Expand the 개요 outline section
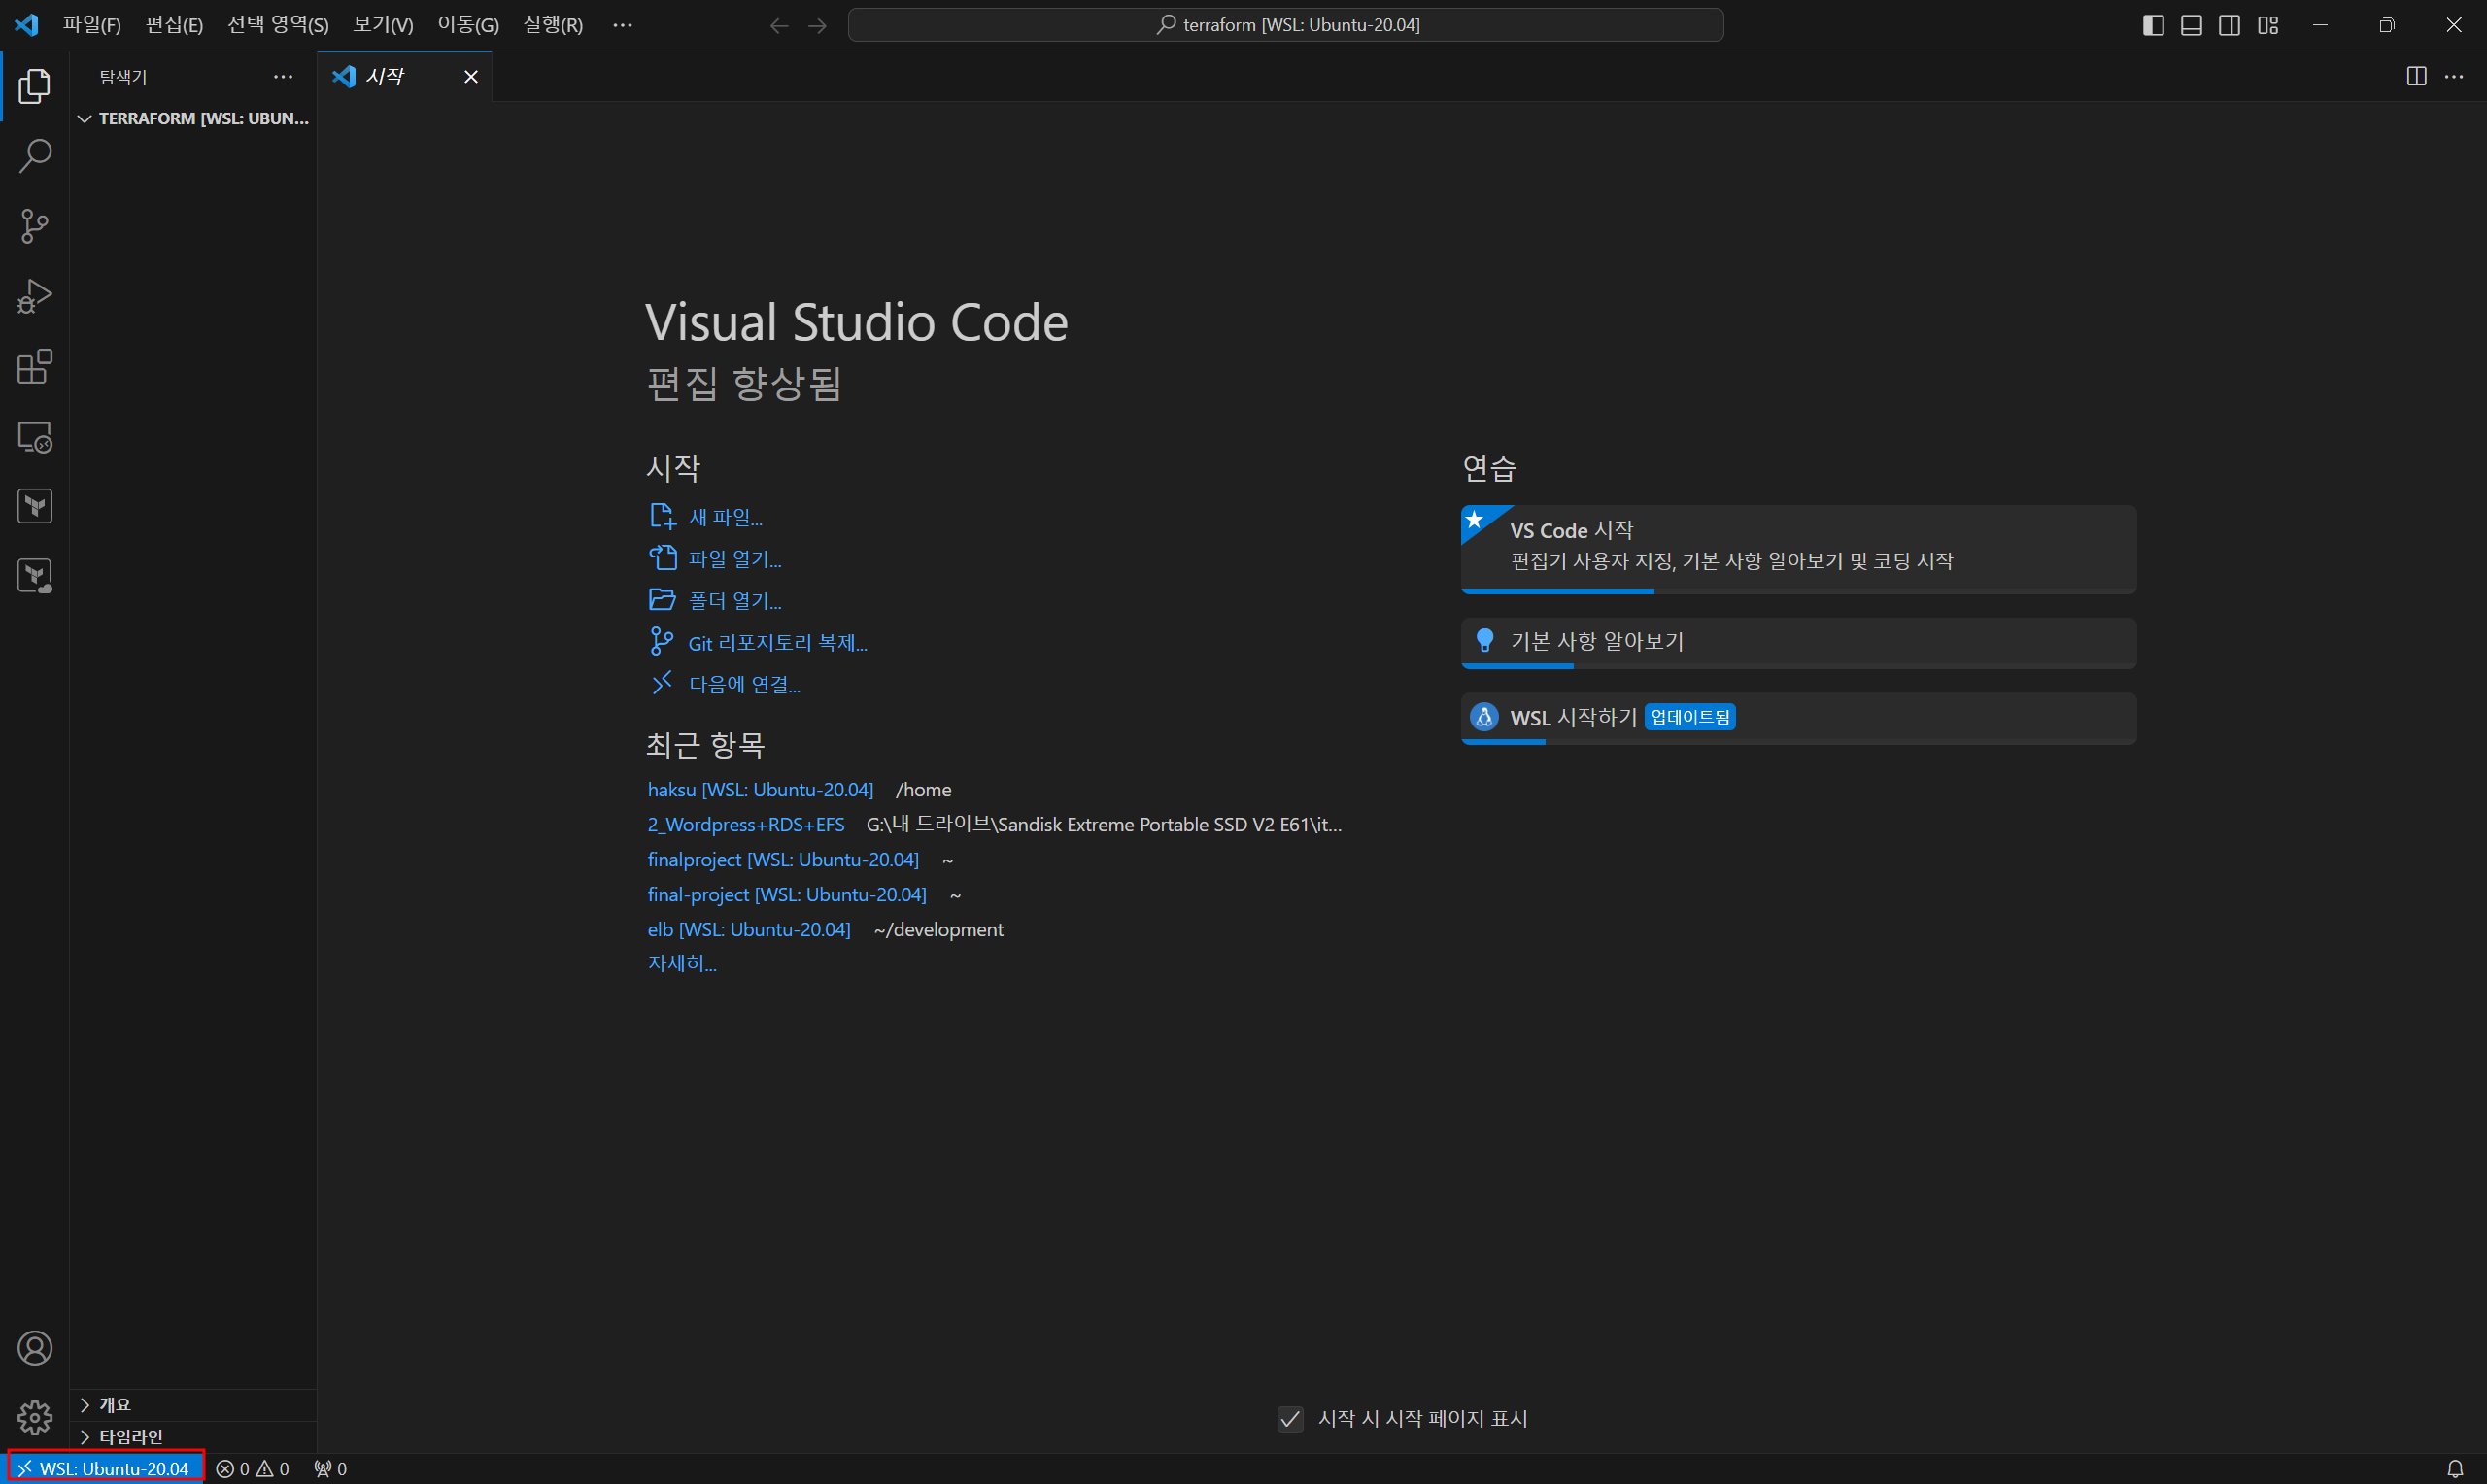 tap(113, 1405)
